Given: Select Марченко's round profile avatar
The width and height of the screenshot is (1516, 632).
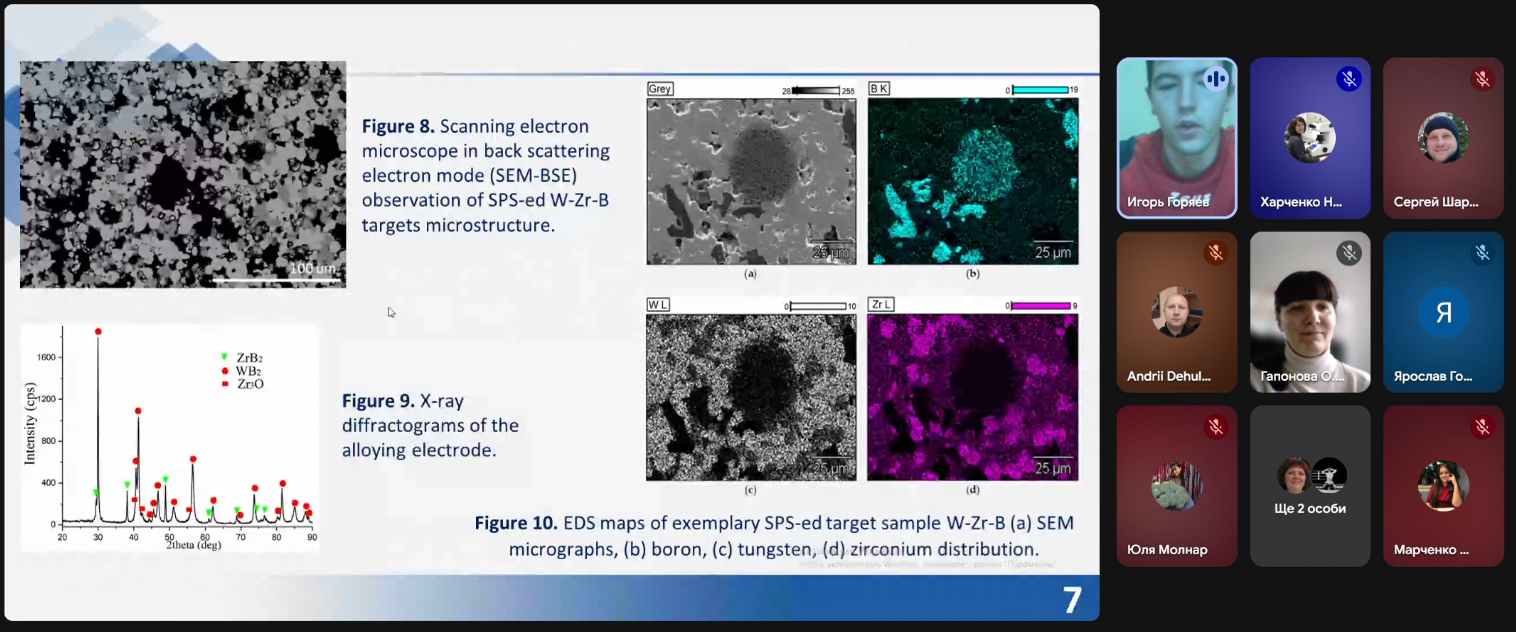Looking at the screenshot, I should pyautogui.click(x=1443, y=485).
